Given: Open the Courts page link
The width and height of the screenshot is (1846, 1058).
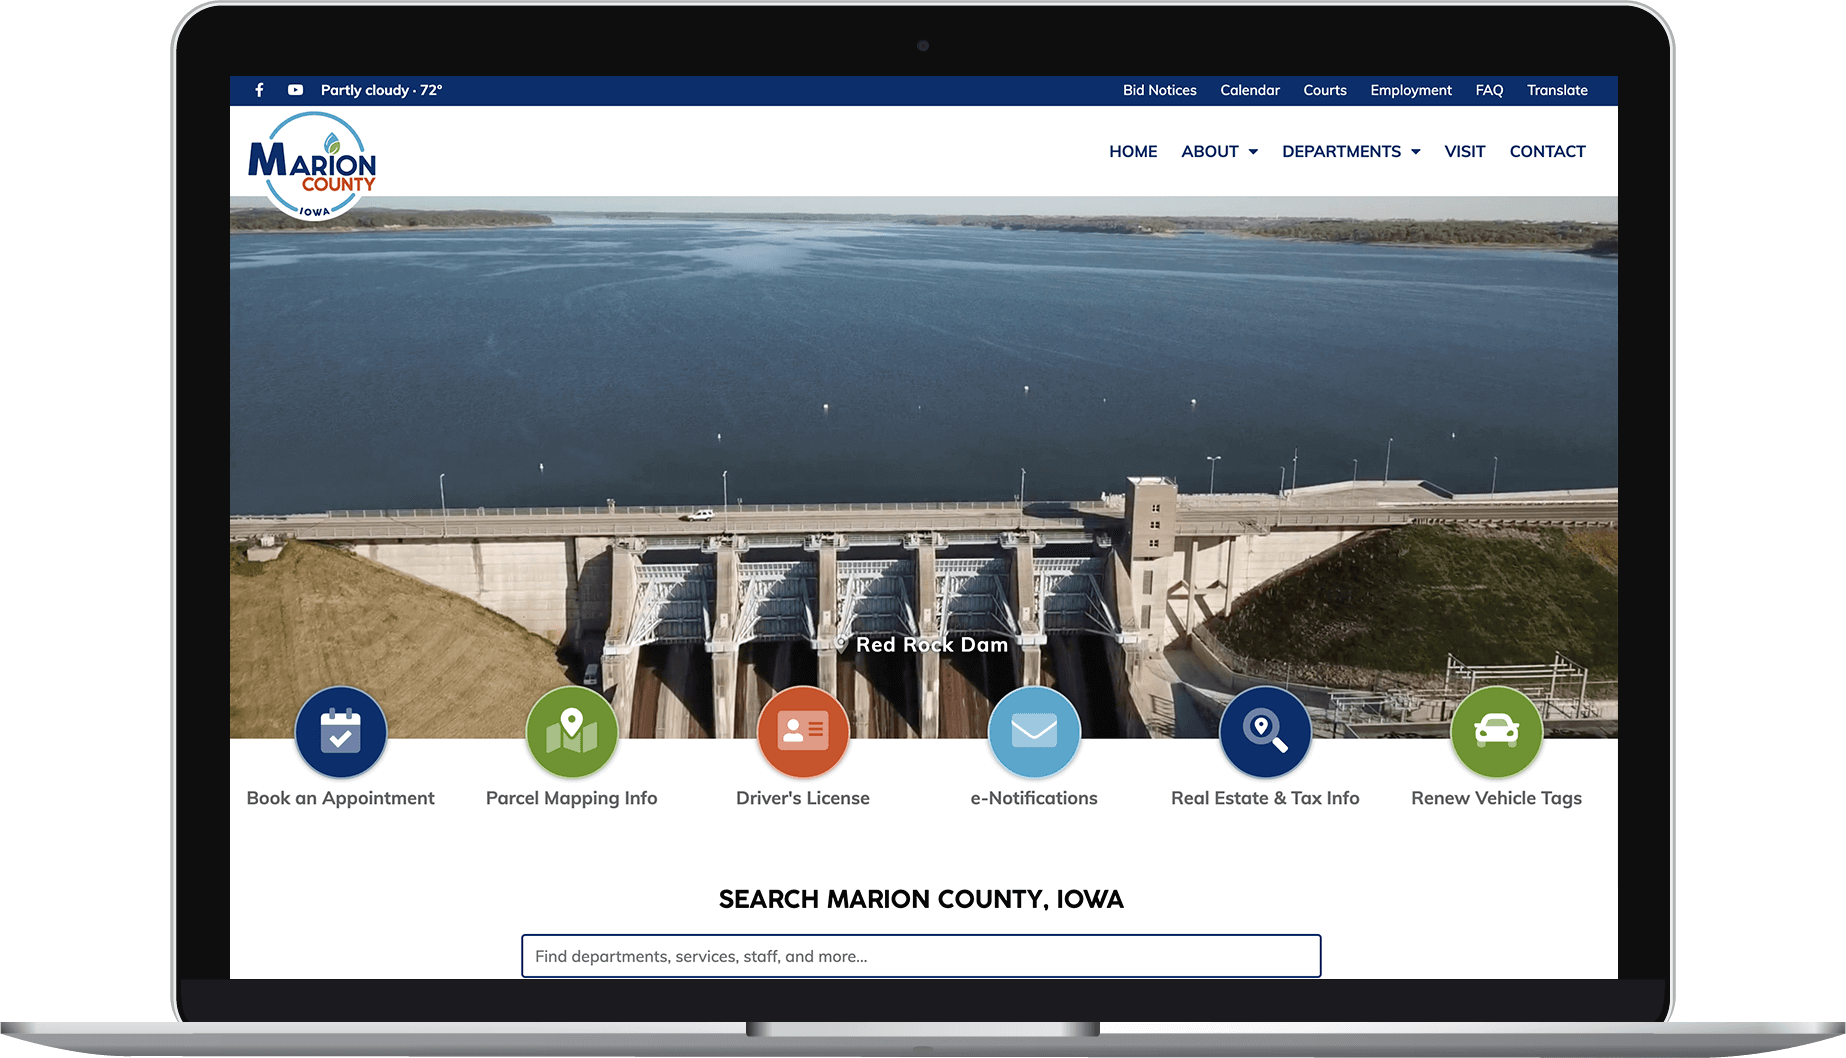Looking at the screenshot, I should coord(1324,90).
